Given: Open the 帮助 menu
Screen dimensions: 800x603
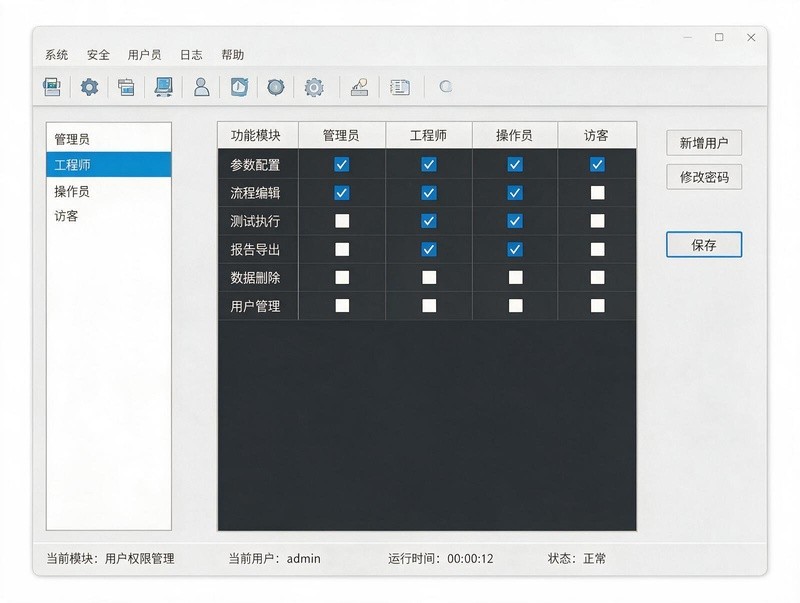Looking at the screenshot, I should (233, 55).
